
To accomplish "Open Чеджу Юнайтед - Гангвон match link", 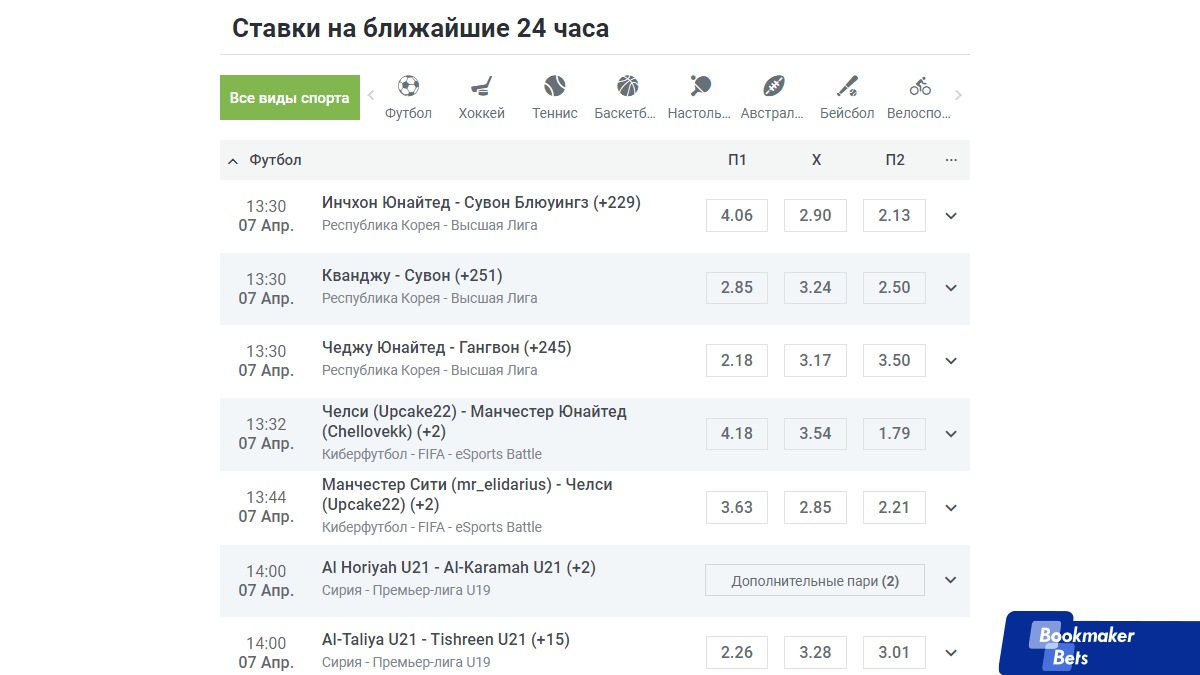I will click(447, 348).
